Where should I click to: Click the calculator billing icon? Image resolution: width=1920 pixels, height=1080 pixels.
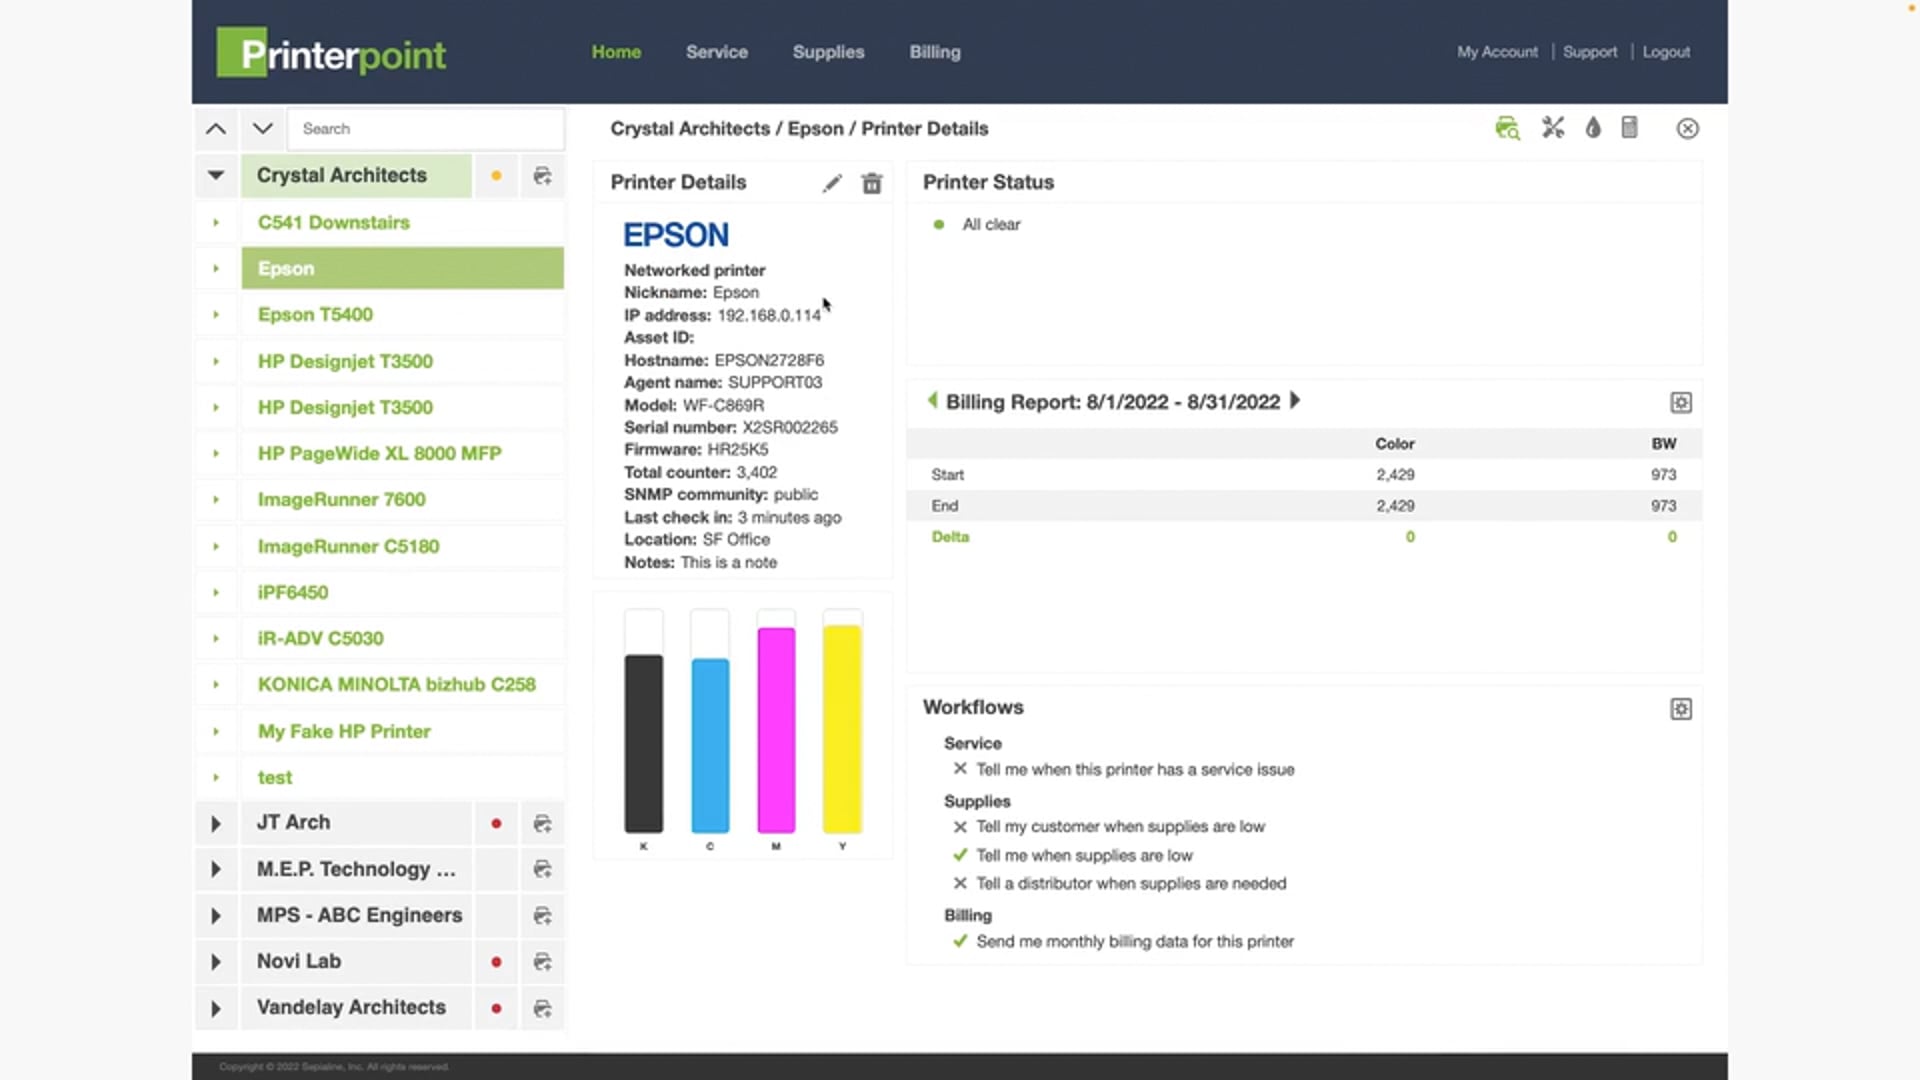(1629, 128)
